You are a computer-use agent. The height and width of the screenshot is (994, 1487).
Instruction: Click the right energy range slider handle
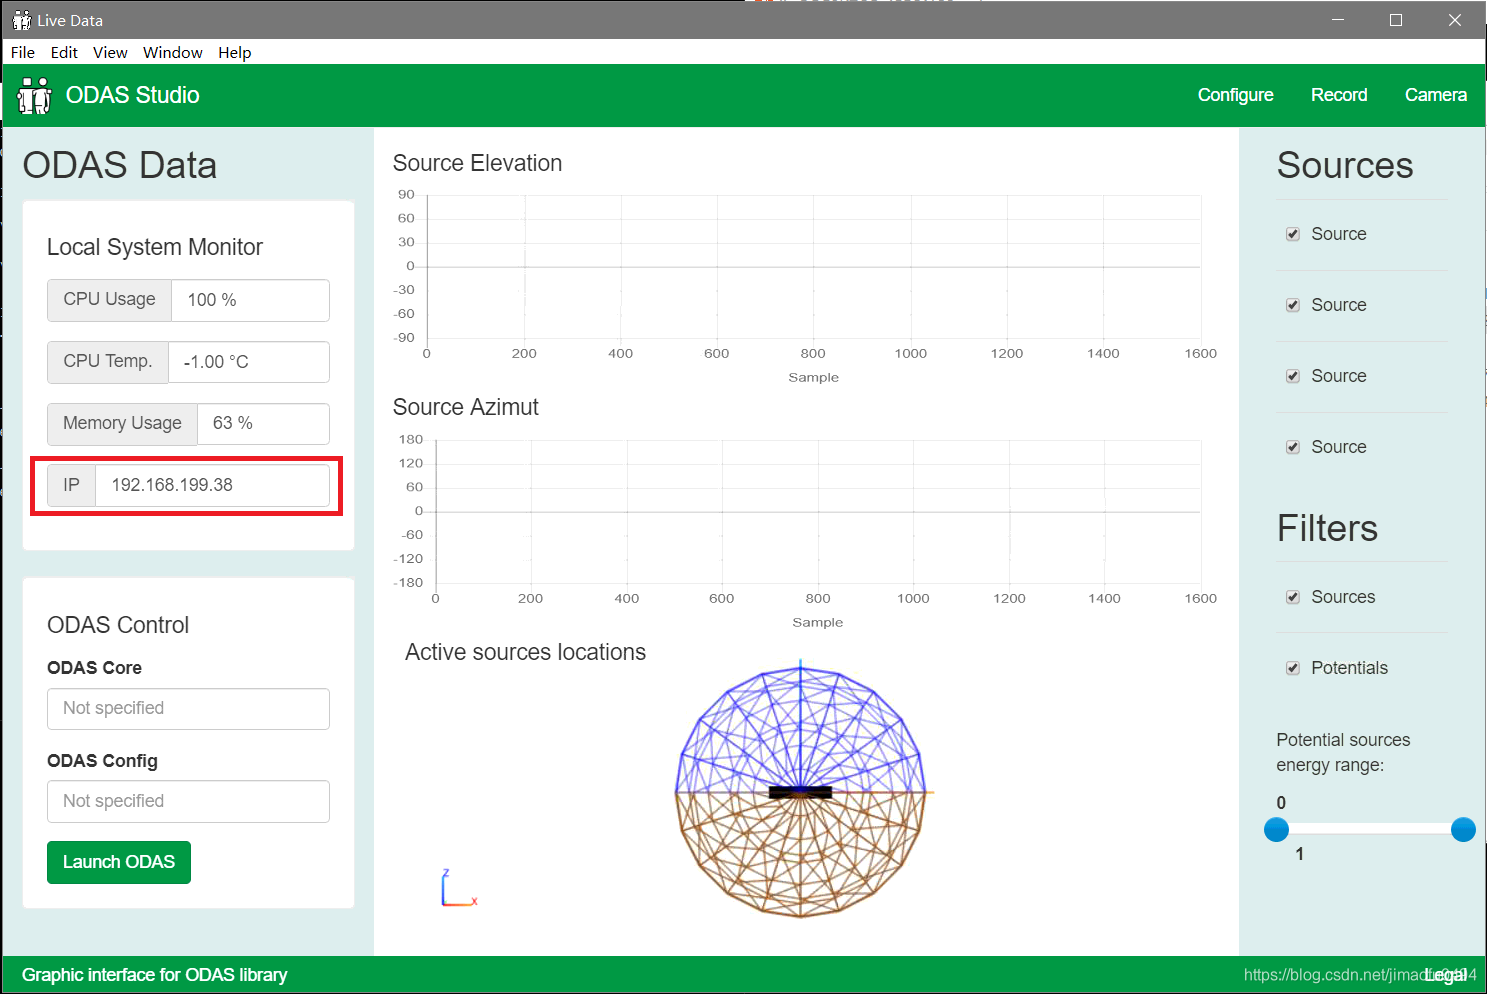click(1463, 829)
